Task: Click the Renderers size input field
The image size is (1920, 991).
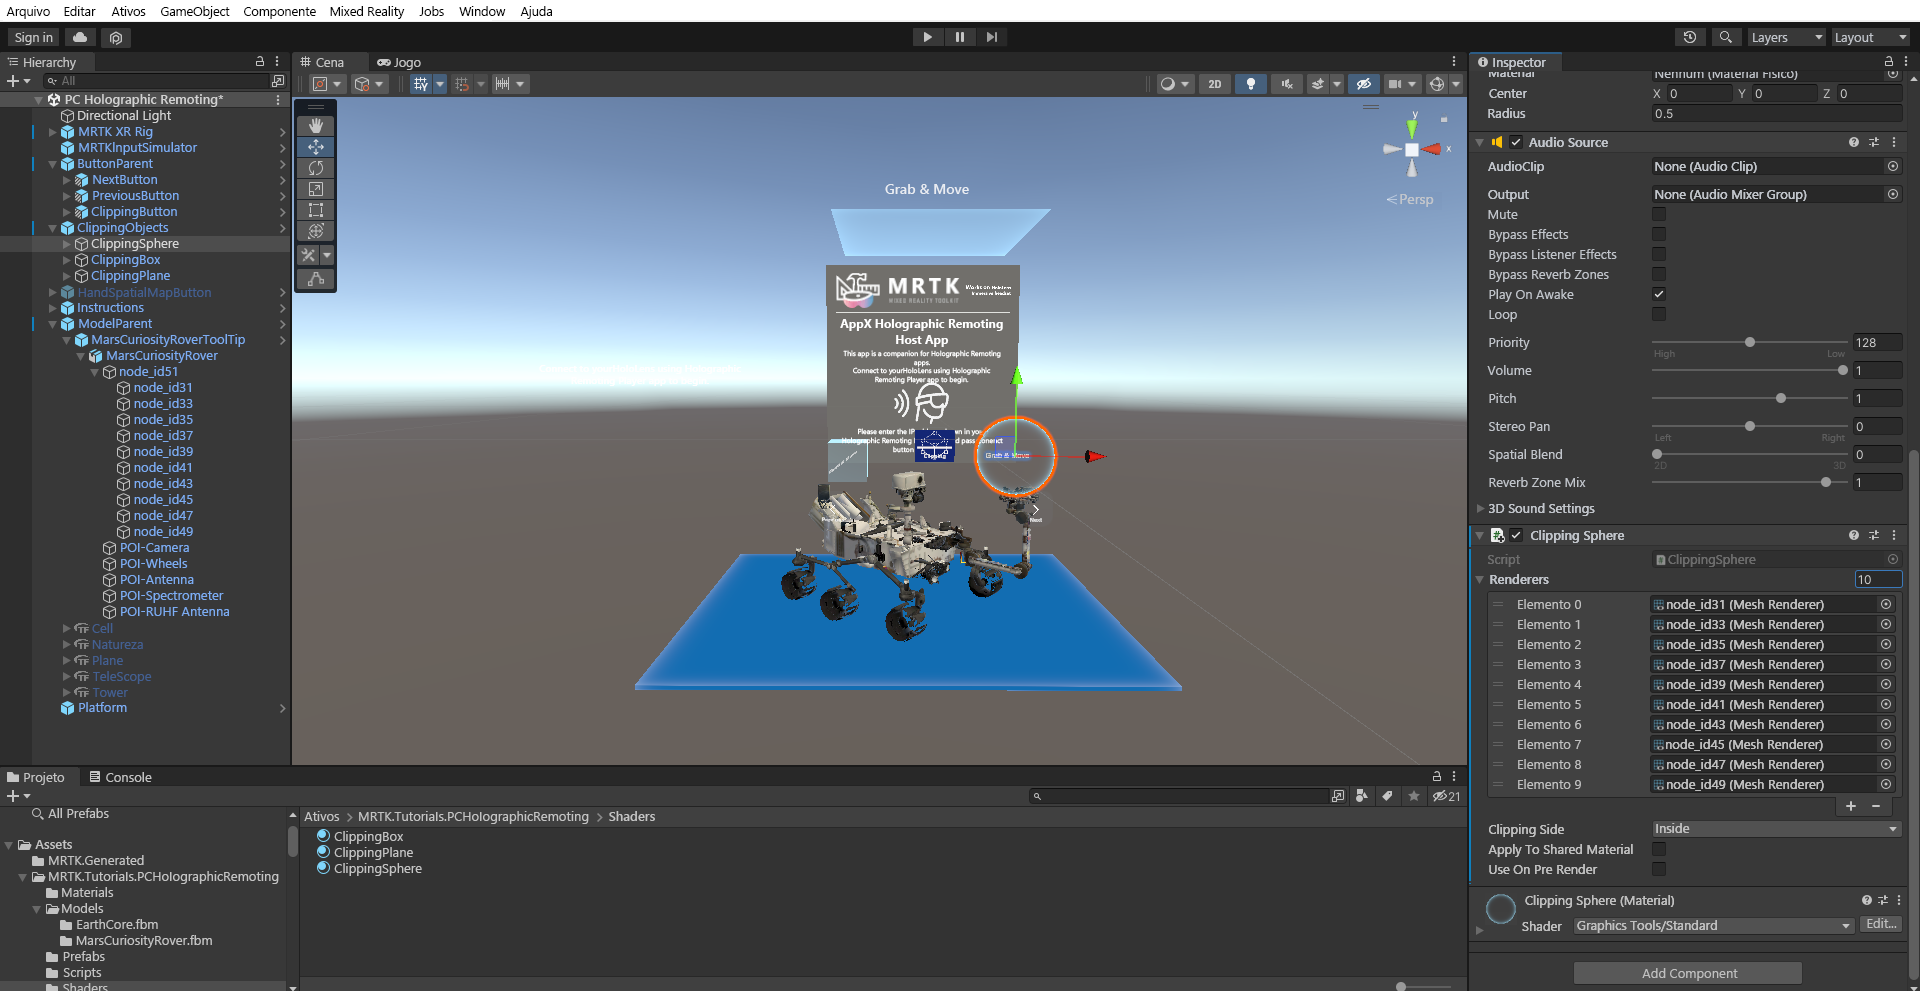Action: (1877, 579)
